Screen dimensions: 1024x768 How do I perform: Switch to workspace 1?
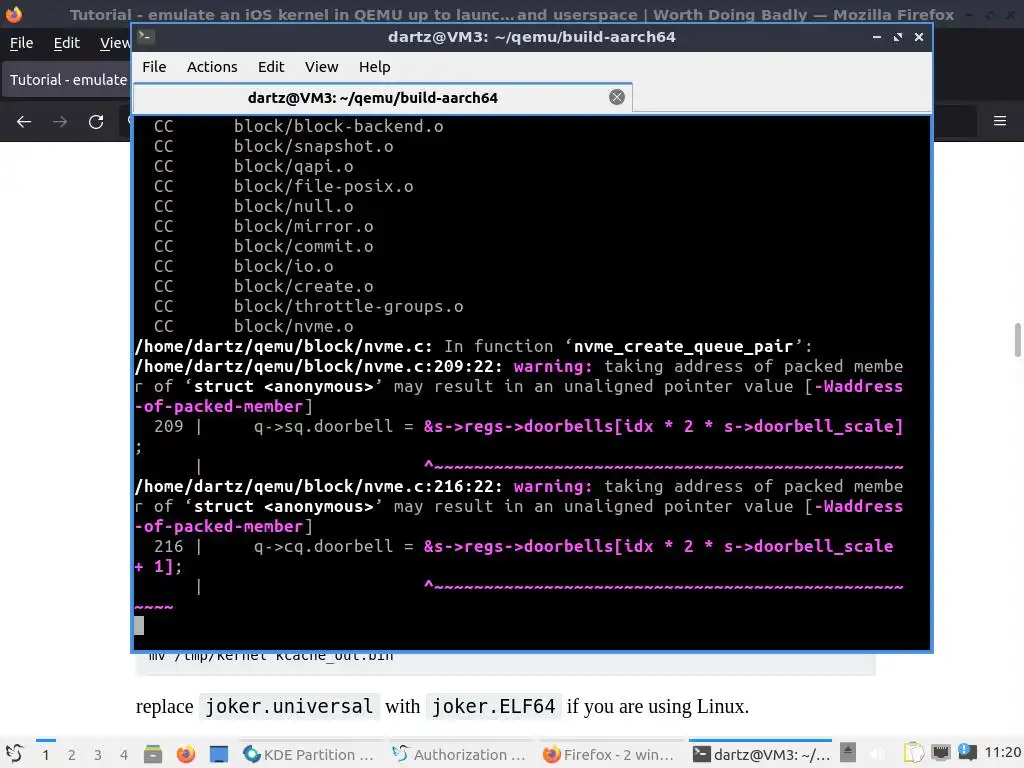[x=46, y=755]
